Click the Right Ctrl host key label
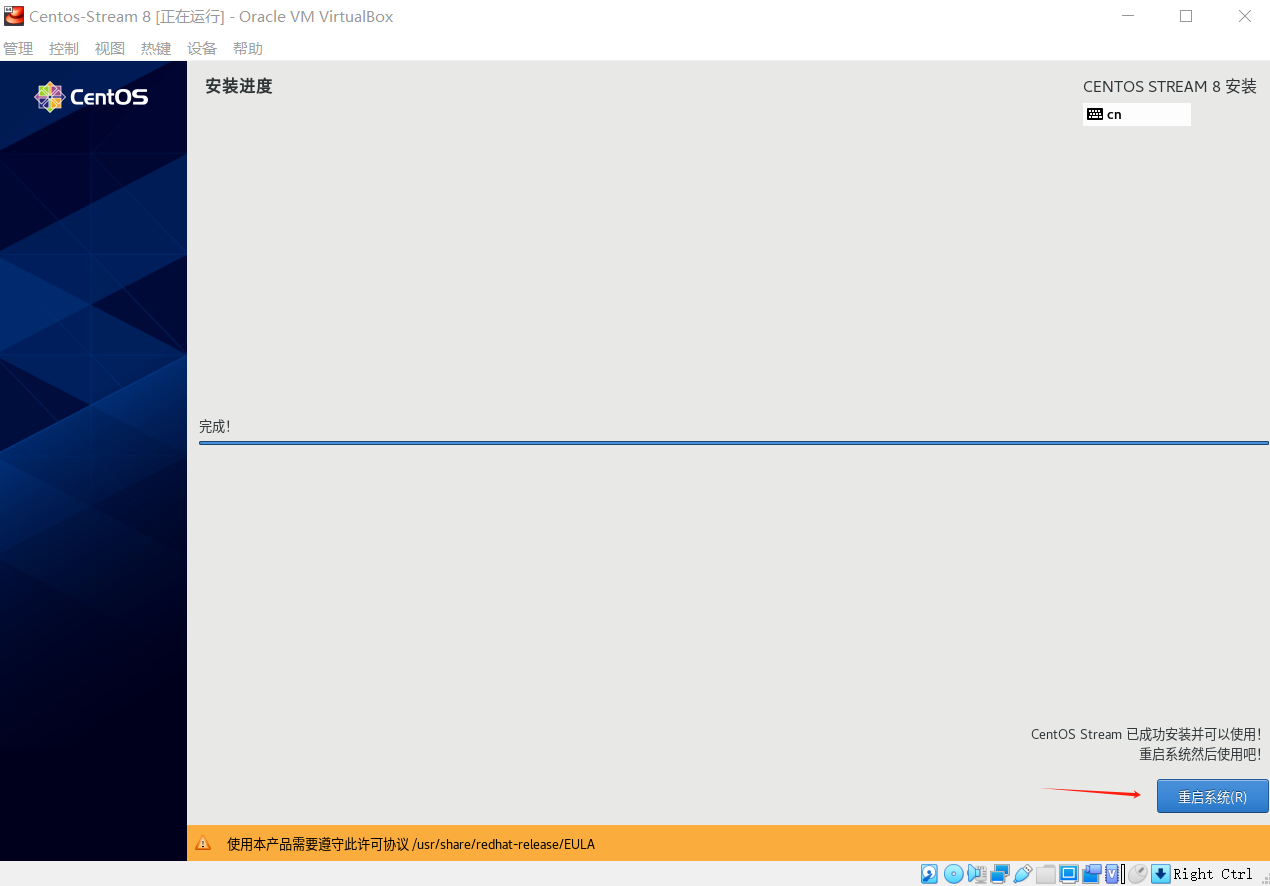 click(1213, 874)
